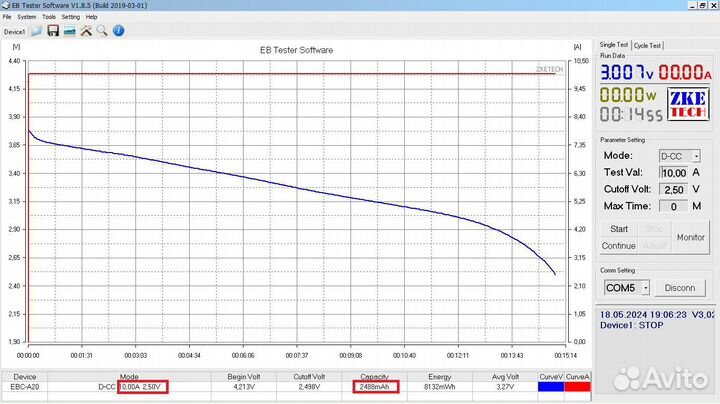Click the Cutoff Volt input field

676,189
